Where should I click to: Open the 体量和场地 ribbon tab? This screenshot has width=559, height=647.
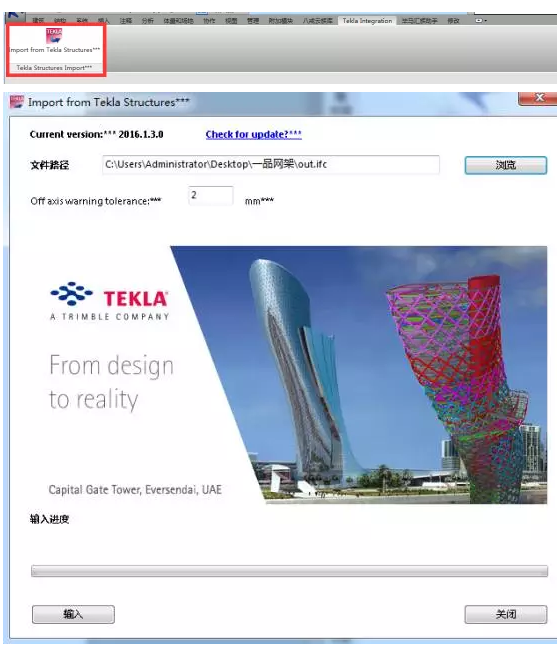click(x=178, y=21)
